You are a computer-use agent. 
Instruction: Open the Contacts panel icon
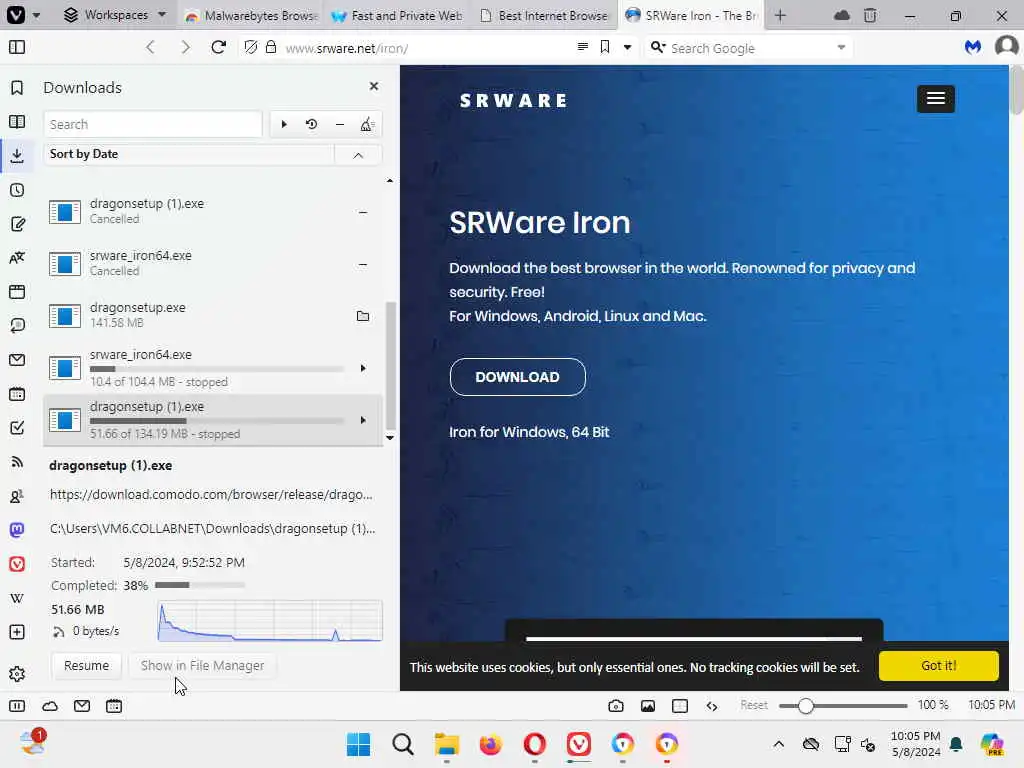coord(17,496)
